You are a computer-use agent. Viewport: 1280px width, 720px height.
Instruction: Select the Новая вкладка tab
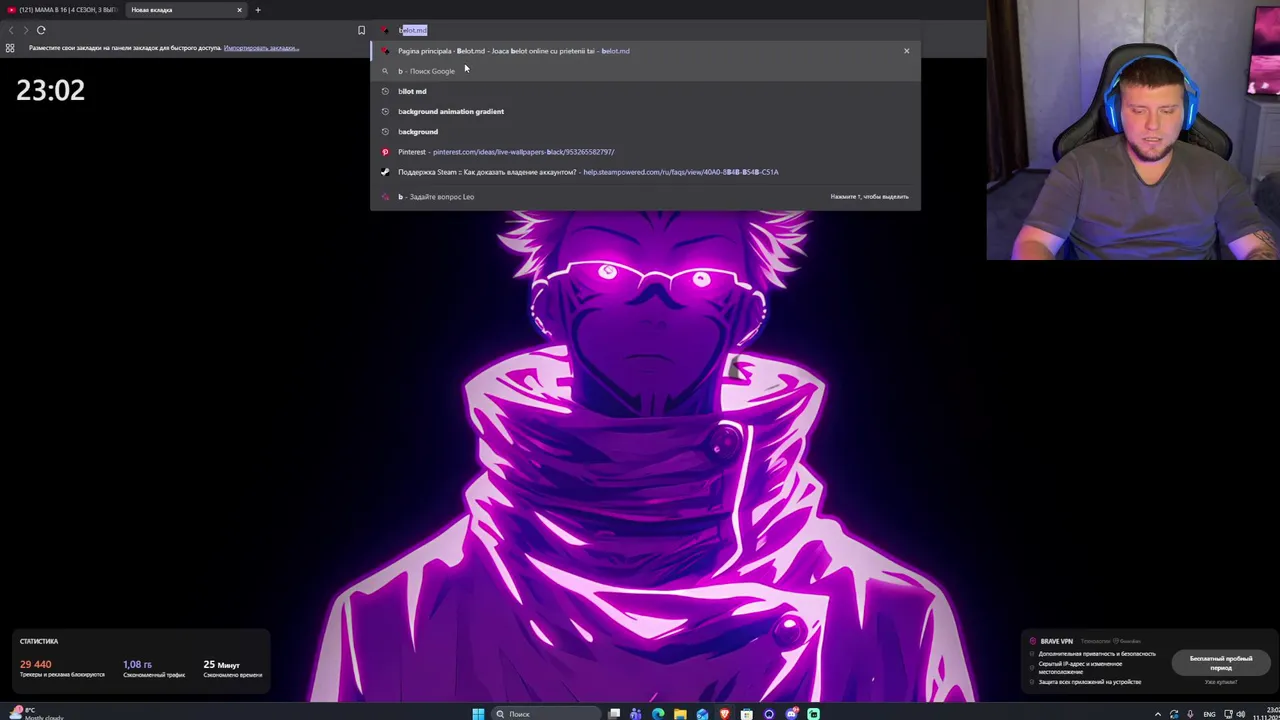(185, 10)
